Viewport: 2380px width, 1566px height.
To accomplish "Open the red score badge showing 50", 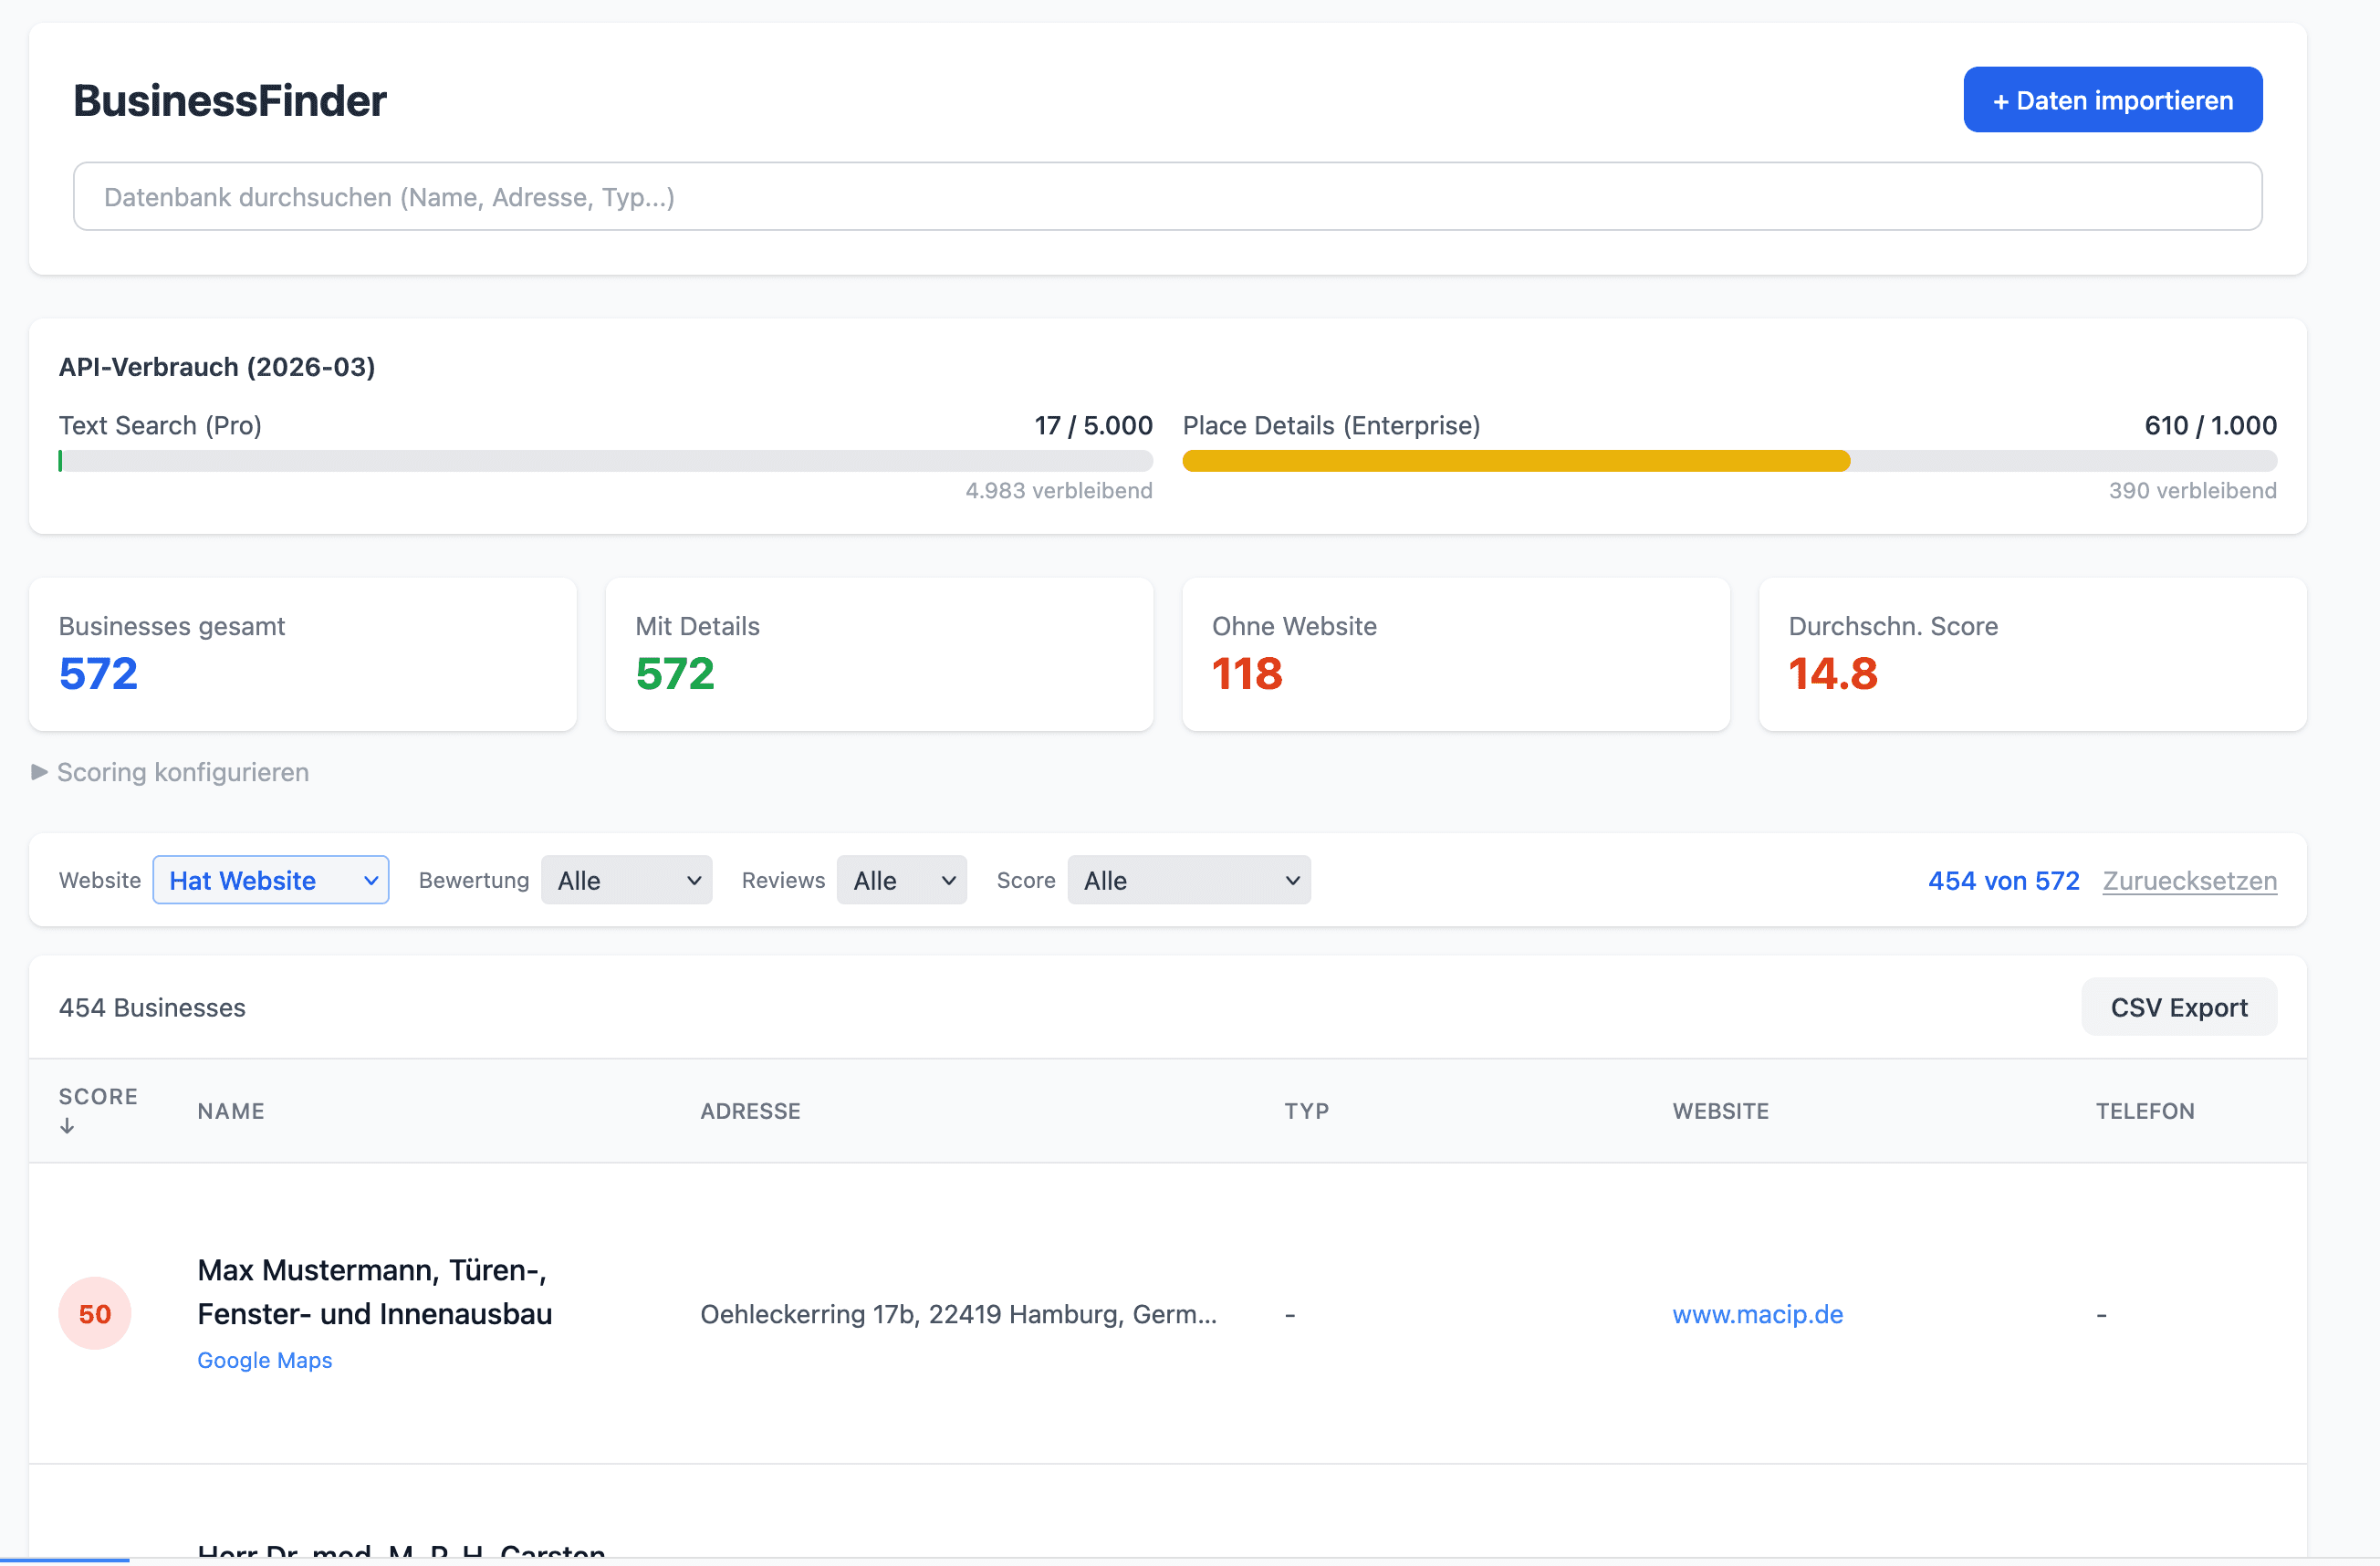I will pyautogui.click(x=95, y=1313).
